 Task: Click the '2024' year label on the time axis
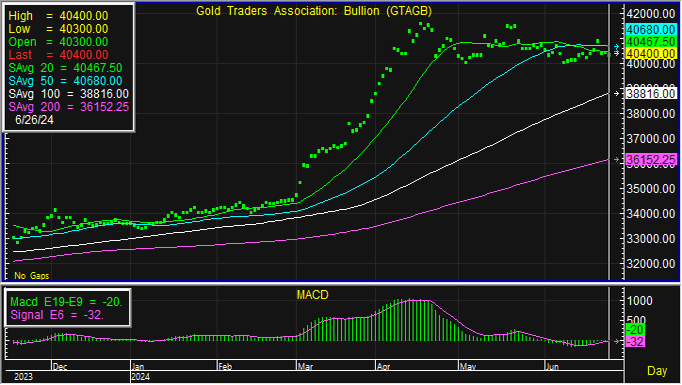(140, 377)
